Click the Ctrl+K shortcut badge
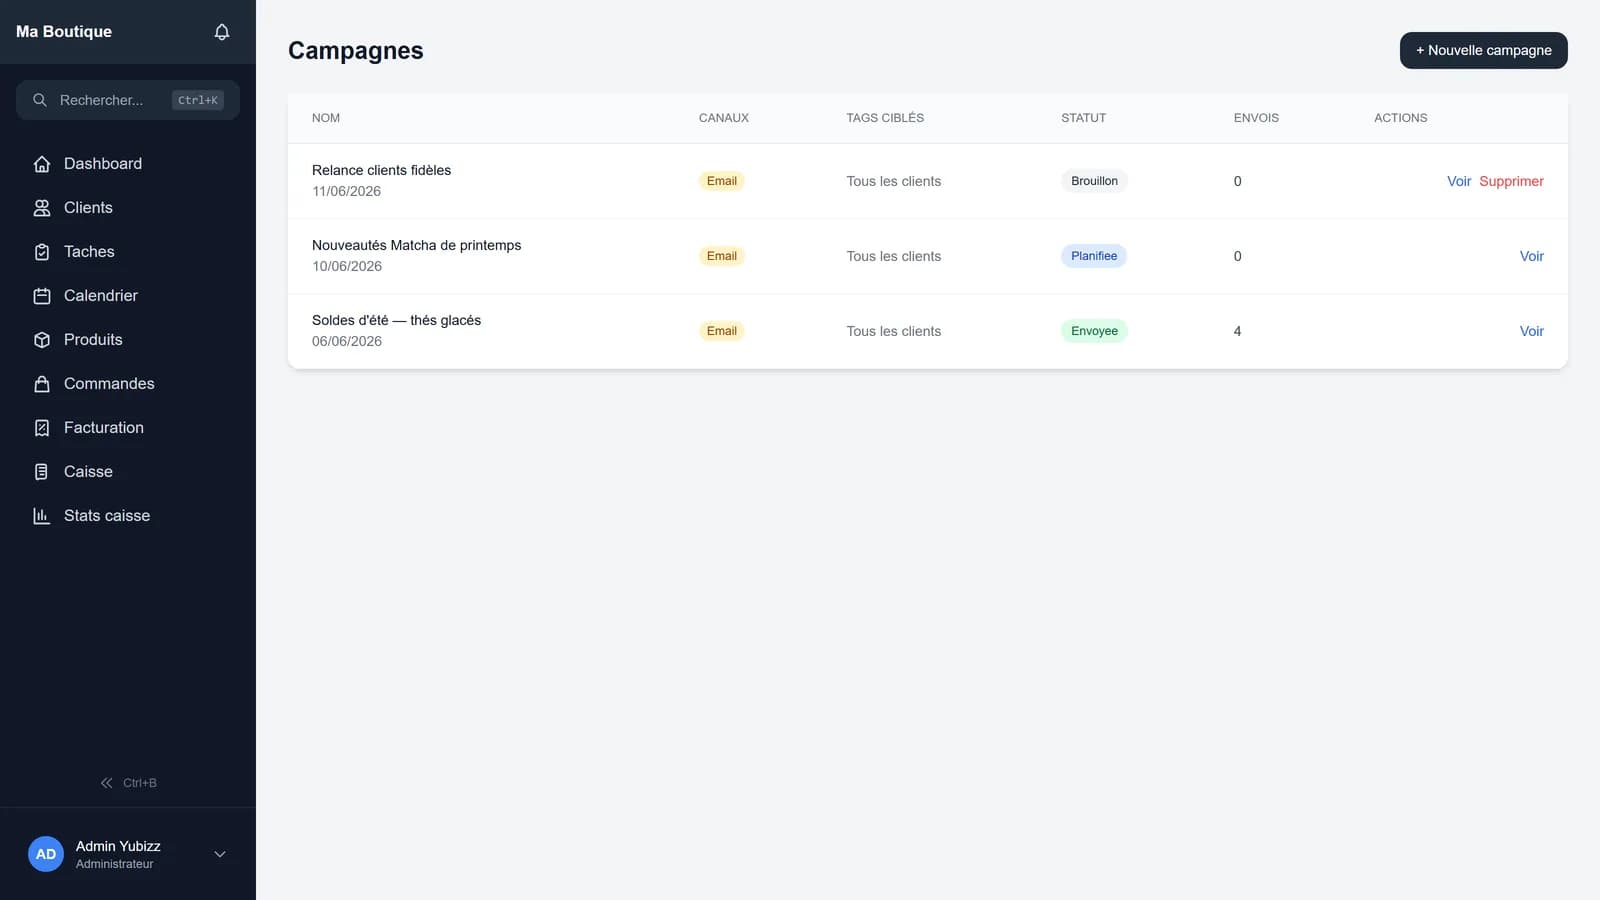Image resolution: width=1600 pixels, height=900 pixels. 198,100
